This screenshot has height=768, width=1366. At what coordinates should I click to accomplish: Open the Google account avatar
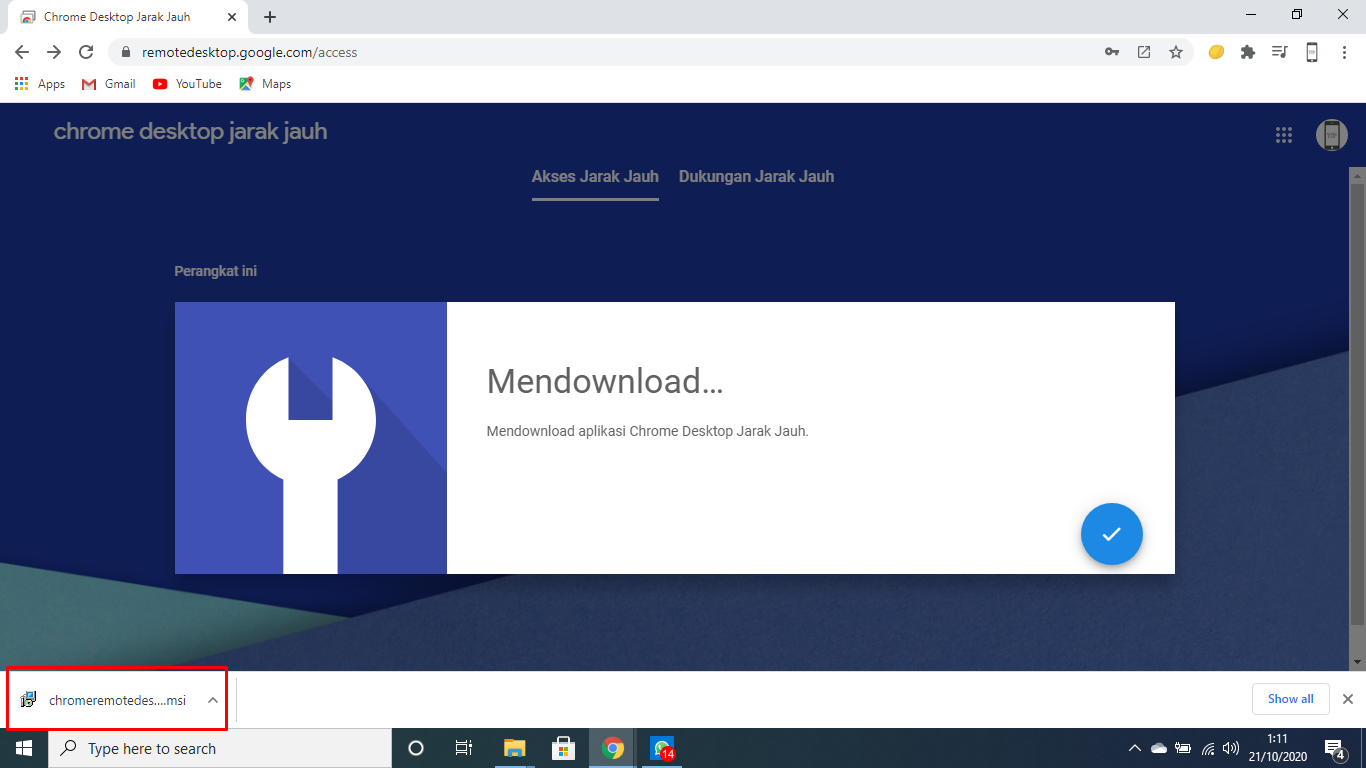point(1331,135)
